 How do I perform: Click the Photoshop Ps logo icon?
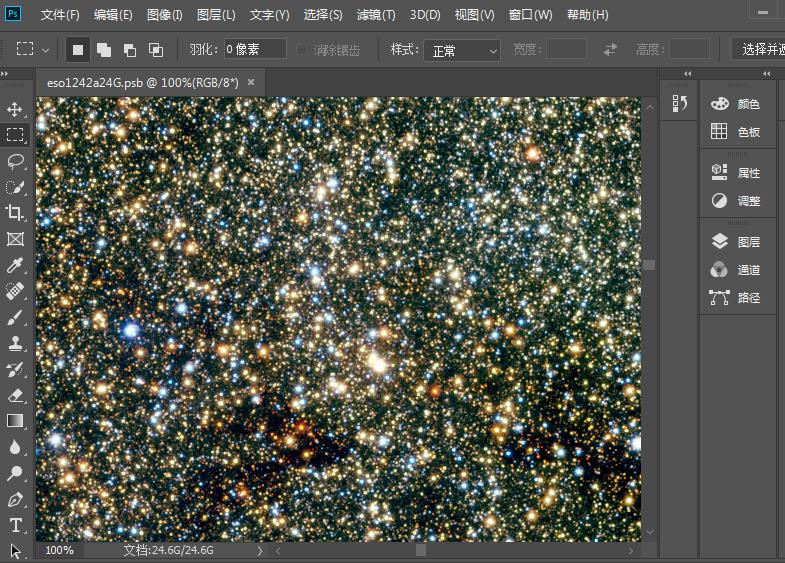tap(13, 14)
